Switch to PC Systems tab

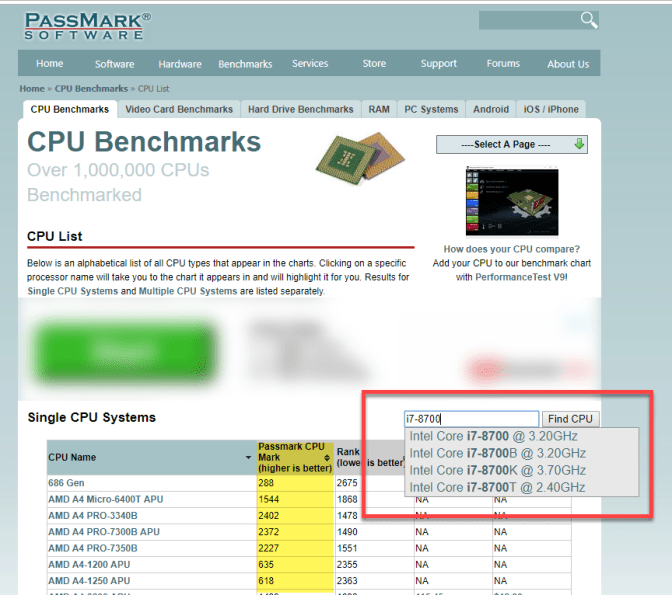(431, 109)
